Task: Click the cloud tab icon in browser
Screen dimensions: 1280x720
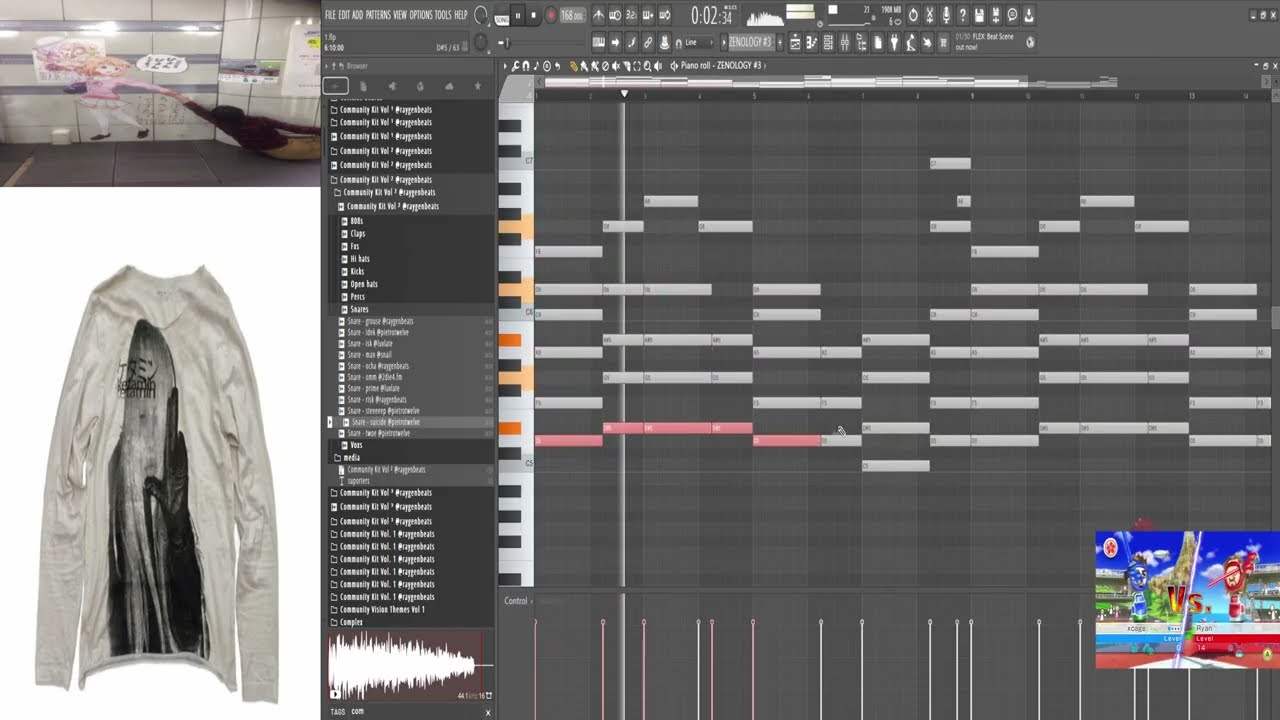Action: click(x=449, y=86)
